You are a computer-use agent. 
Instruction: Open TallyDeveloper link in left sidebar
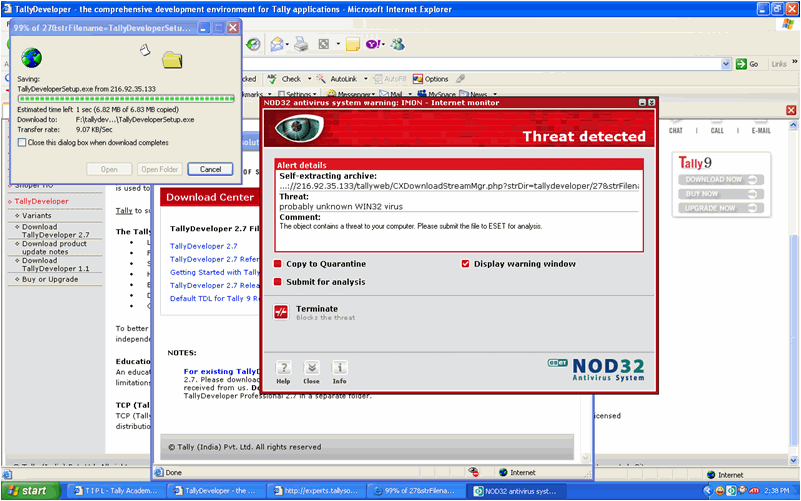click(41, 201)
